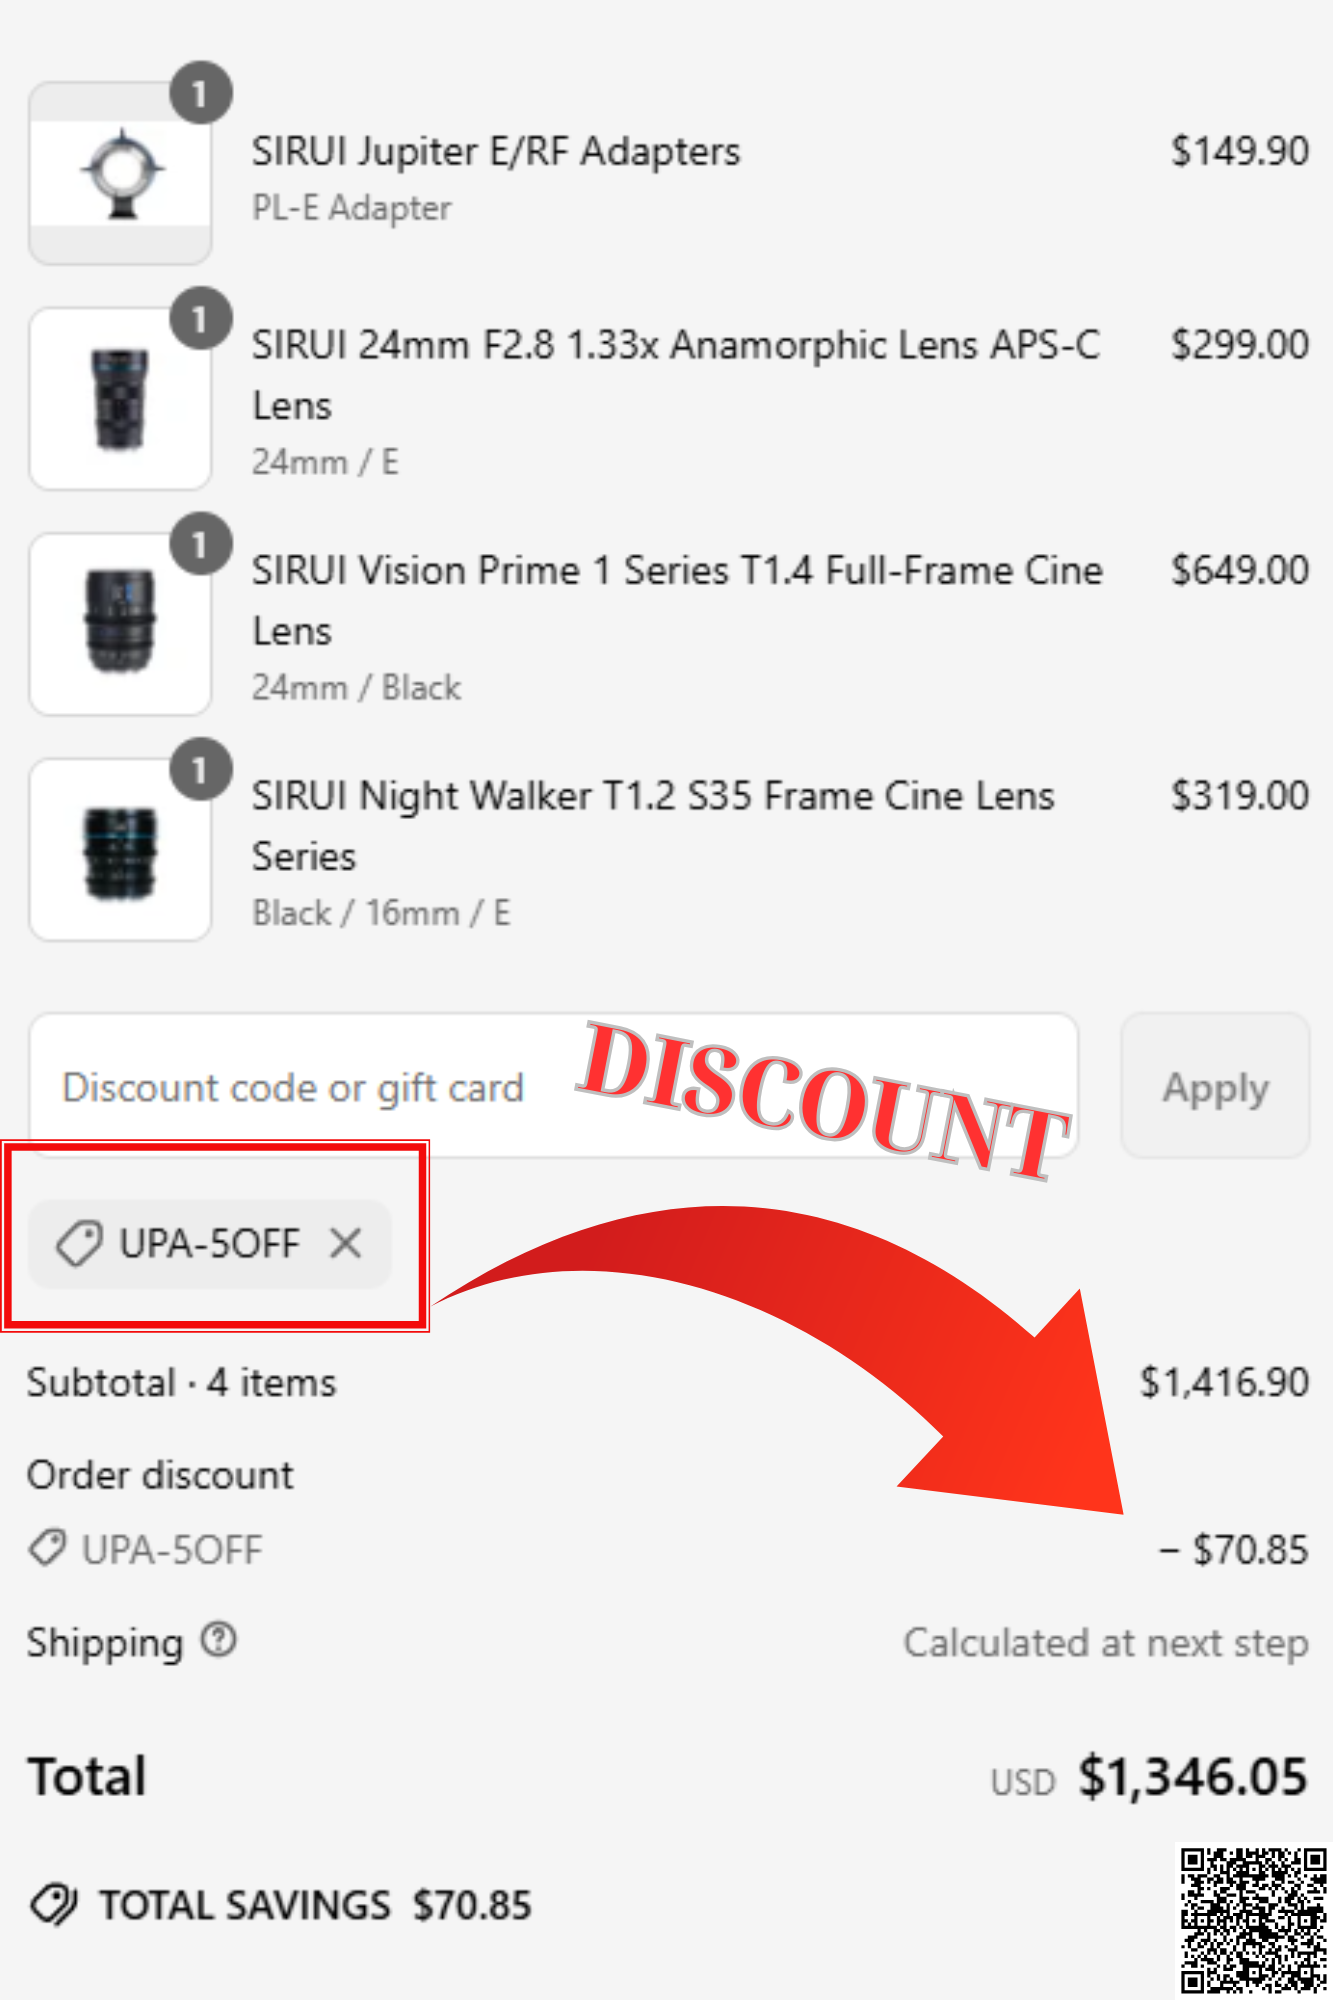Click the SIRUI Vision Prime 1 Series title
The height and width of the screenshot is (2000, 1333).
point(677,601)
